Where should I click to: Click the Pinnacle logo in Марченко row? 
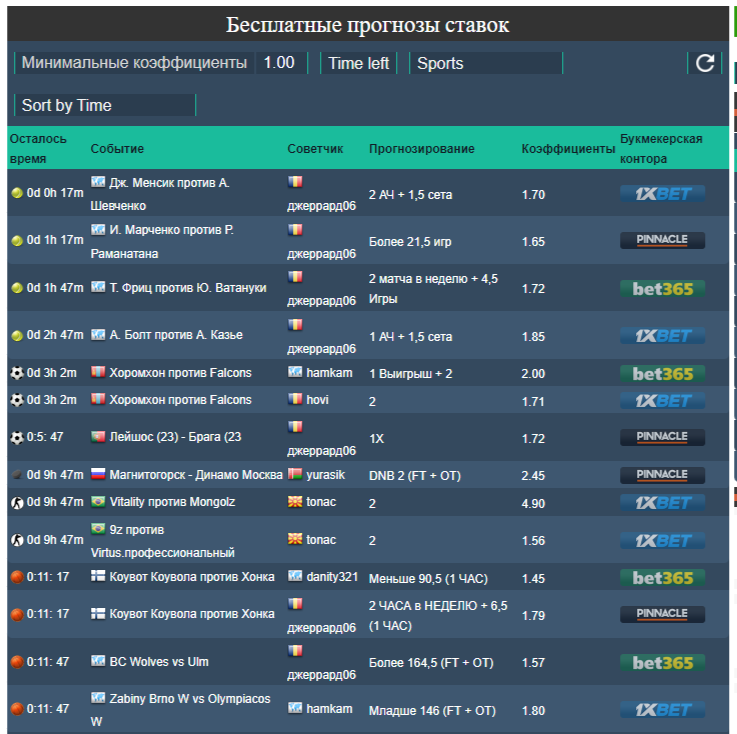(x=662, y=240)
